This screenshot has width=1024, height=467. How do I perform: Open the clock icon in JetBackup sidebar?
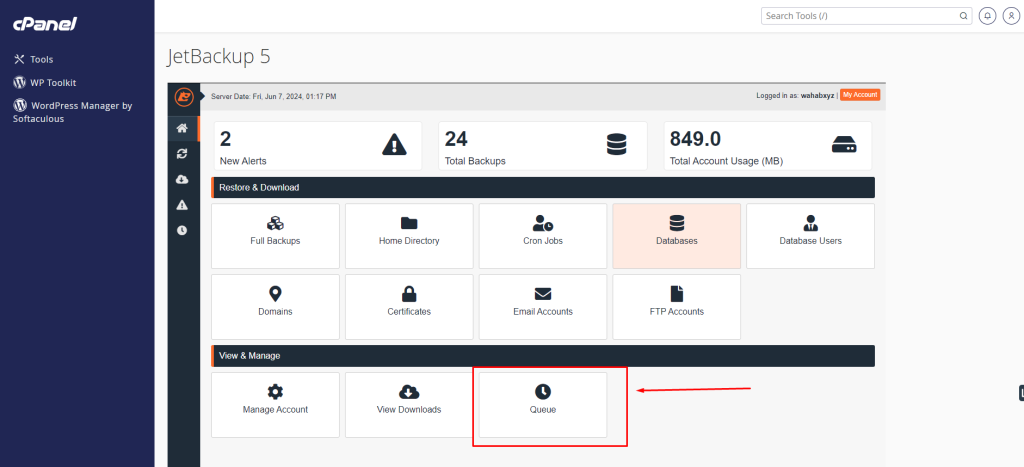(182, 230)
